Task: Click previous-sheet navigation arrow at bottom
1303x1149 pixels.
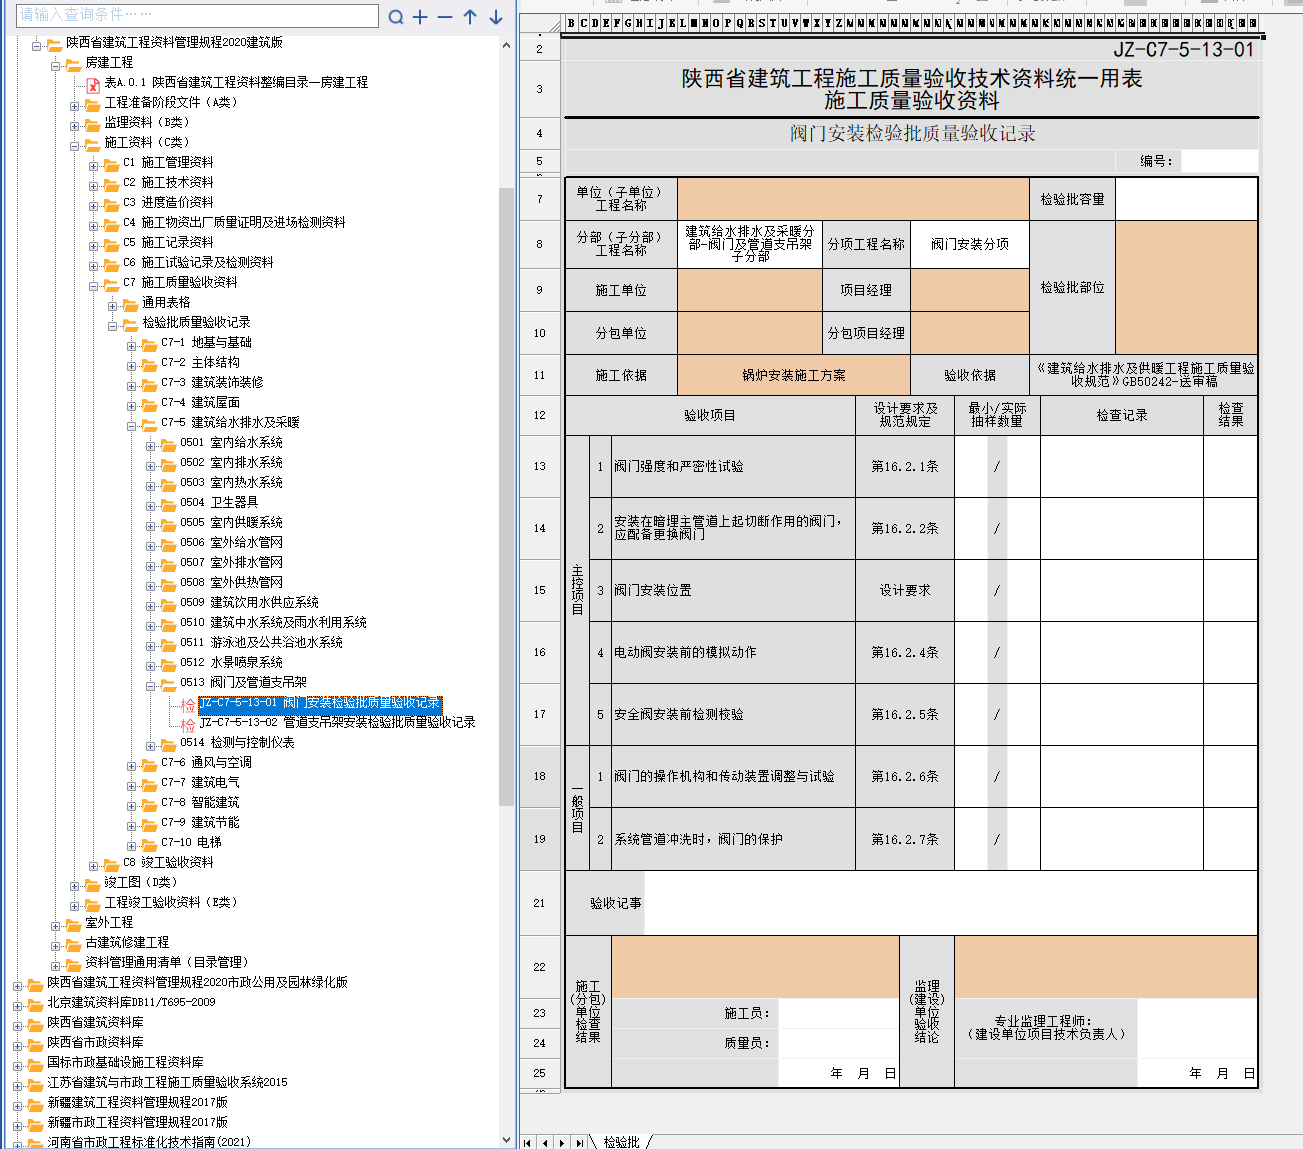Action: click(545, 1142)
